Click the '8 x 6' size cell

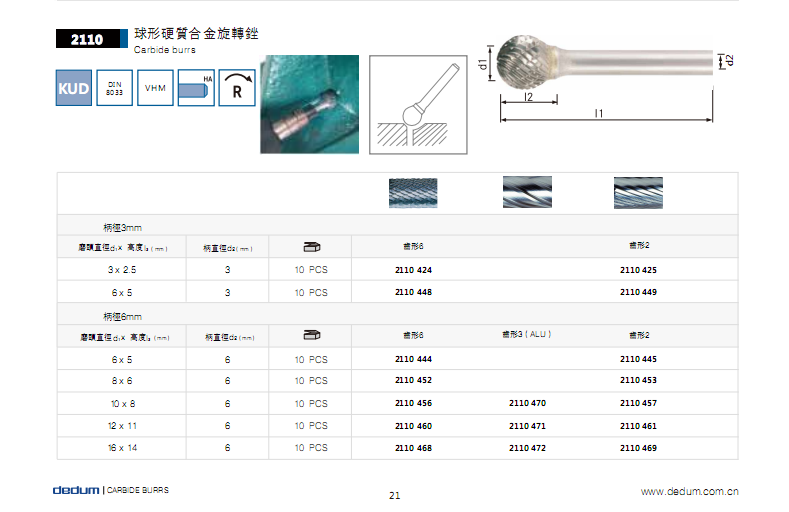pos(122,381)
